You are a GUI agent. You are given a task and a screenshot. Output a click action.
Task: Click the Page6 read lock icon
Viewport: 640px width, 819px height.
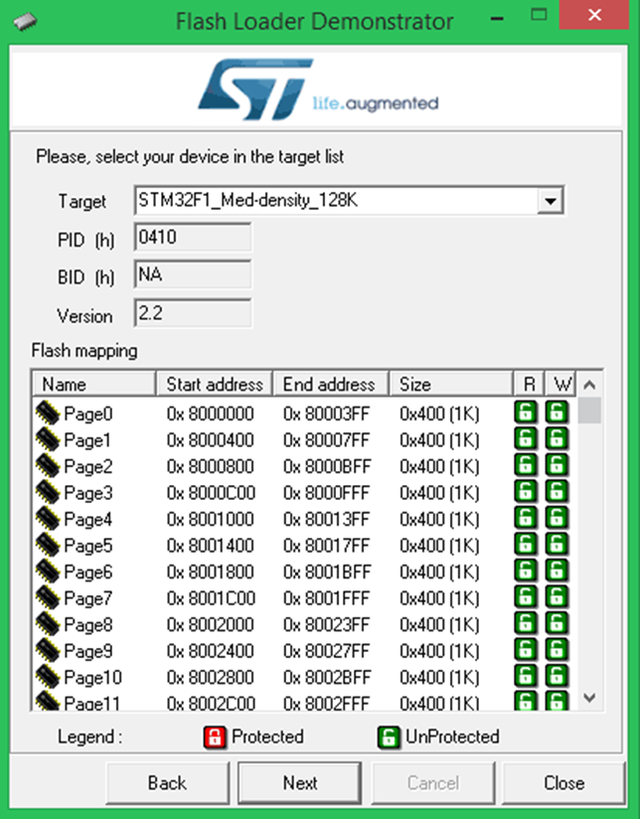526,570
